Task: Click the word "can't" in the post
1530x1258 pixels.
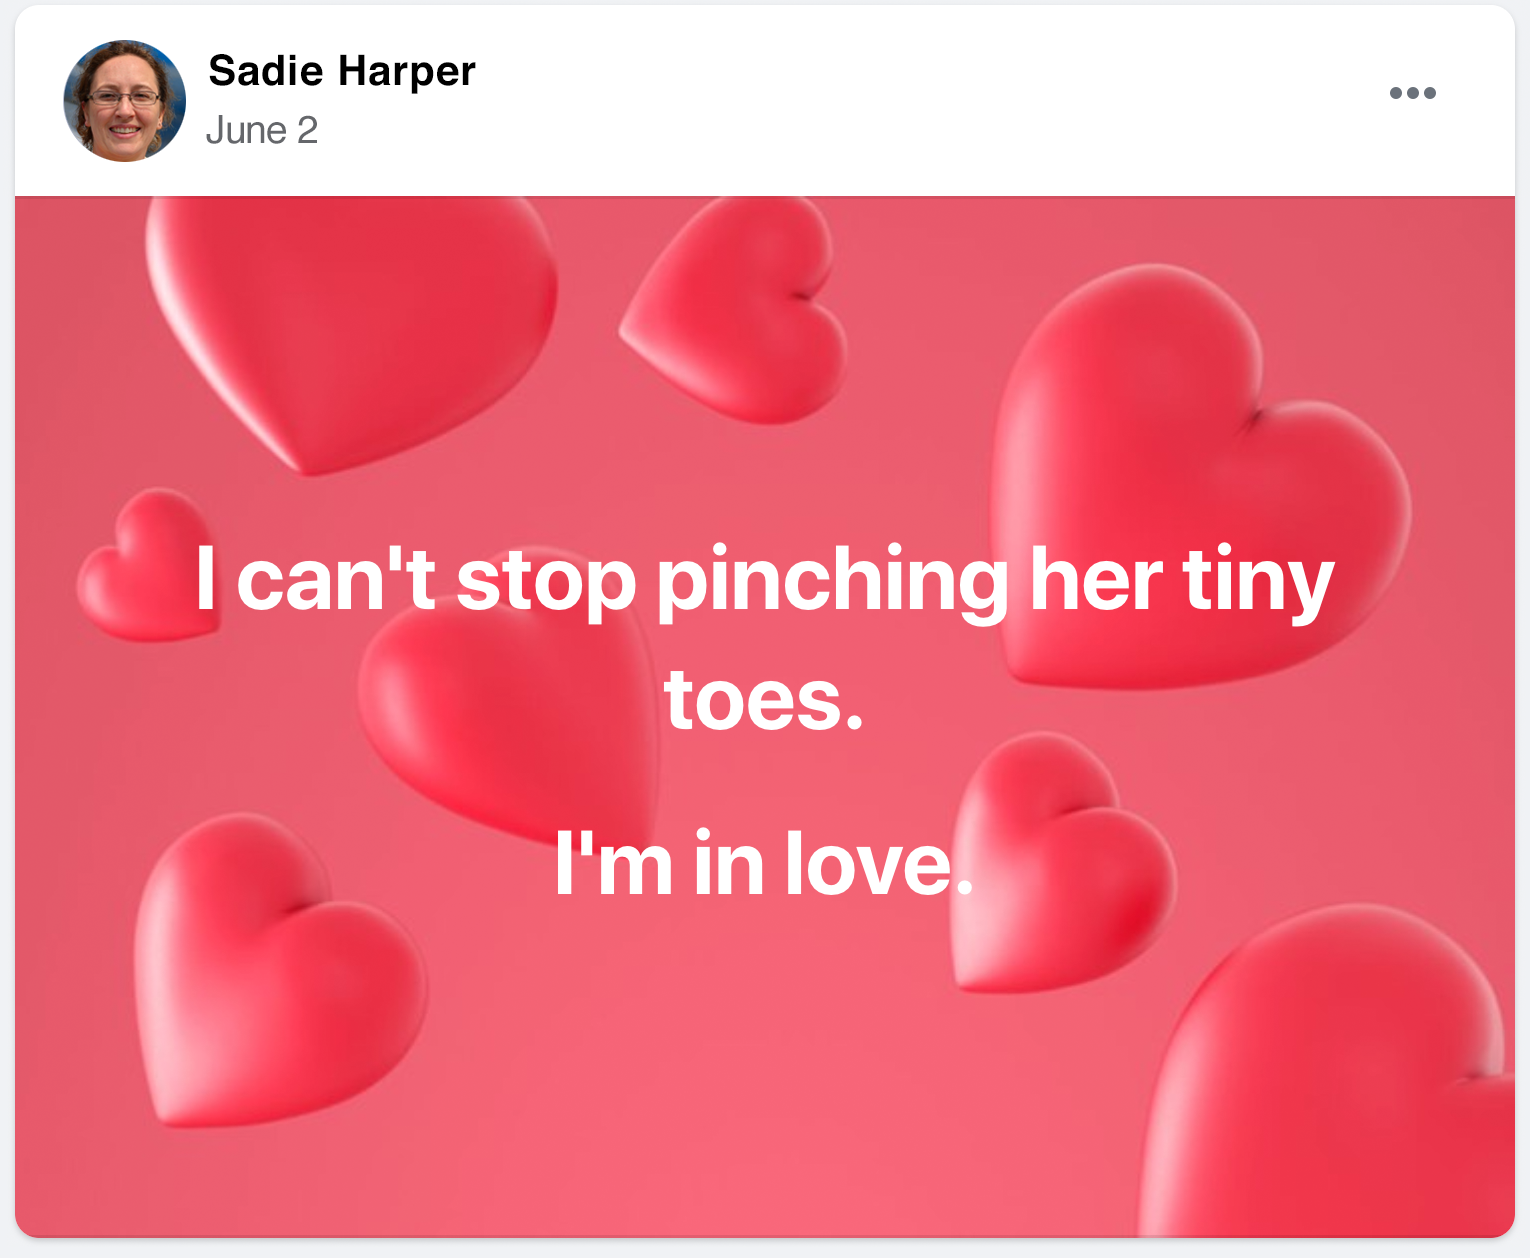Action: point(336,581)
